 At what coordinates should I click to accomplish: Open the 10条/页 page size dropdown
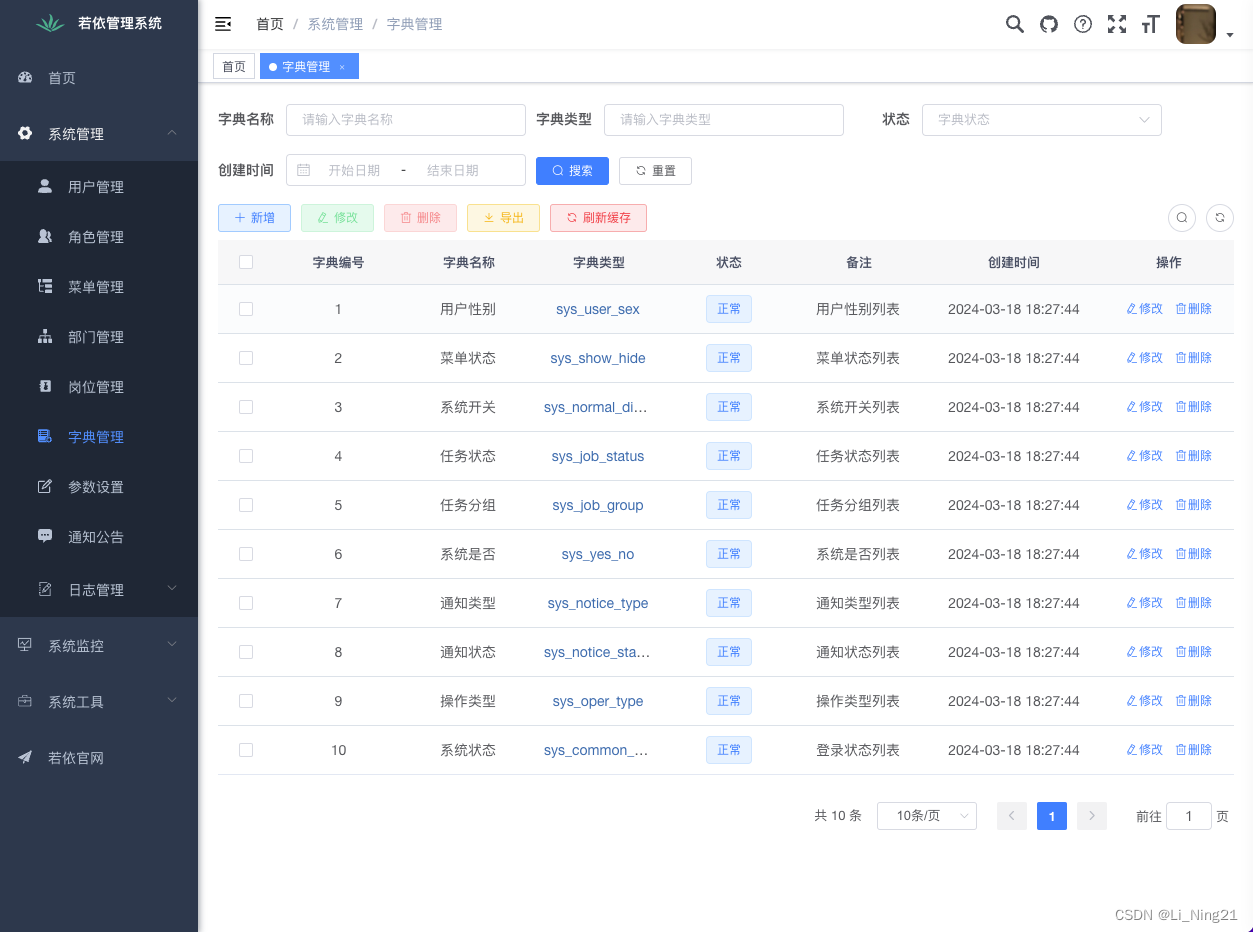pyautogui.click(x=926, y=815)
